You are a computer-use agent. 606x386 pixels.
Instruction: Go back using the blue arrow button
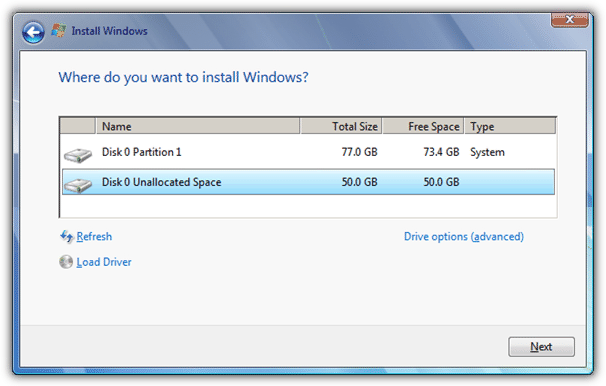pos(33,32)
